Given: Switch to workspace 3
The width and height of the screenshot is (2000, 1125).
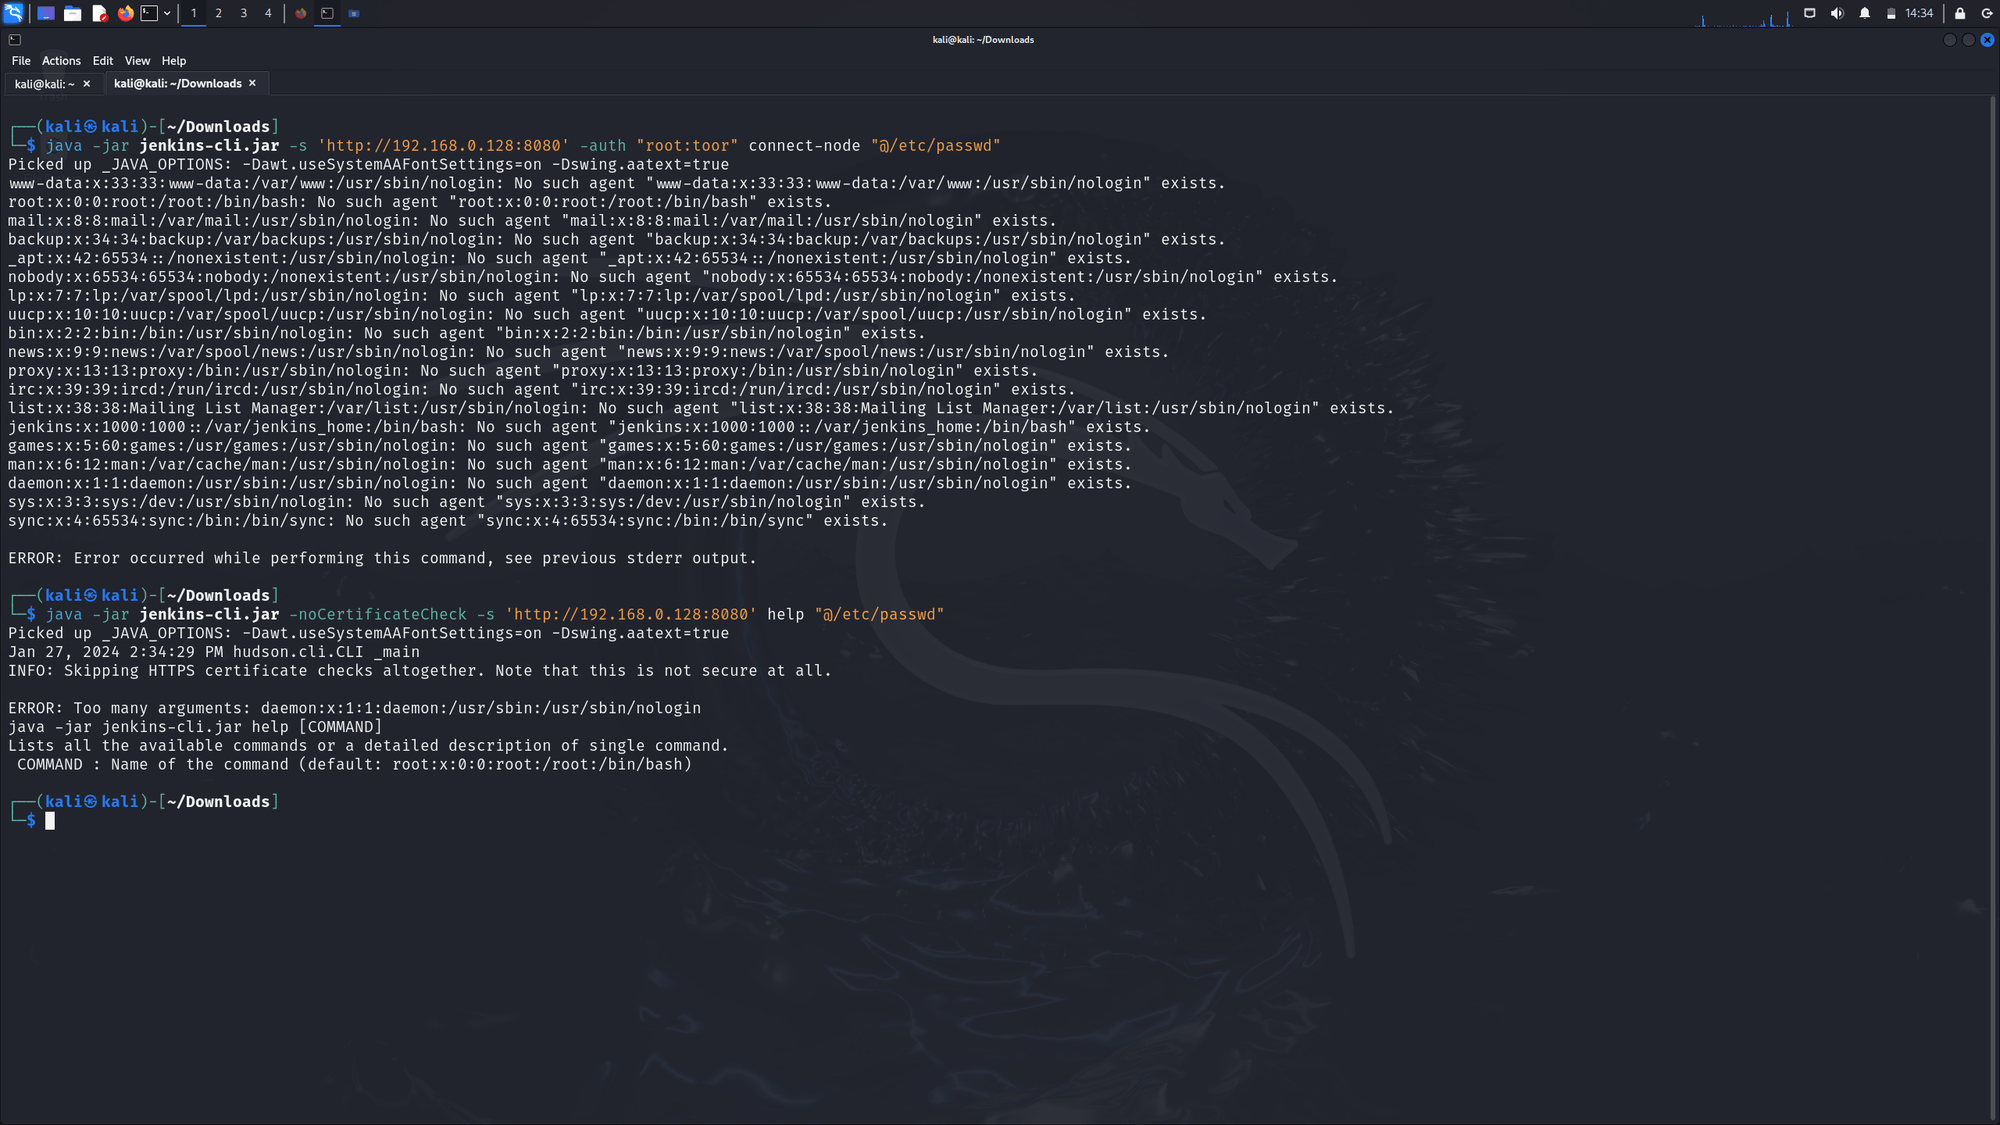Looking at the screenshot, I should pyautogui.click(x=244, y=13).
